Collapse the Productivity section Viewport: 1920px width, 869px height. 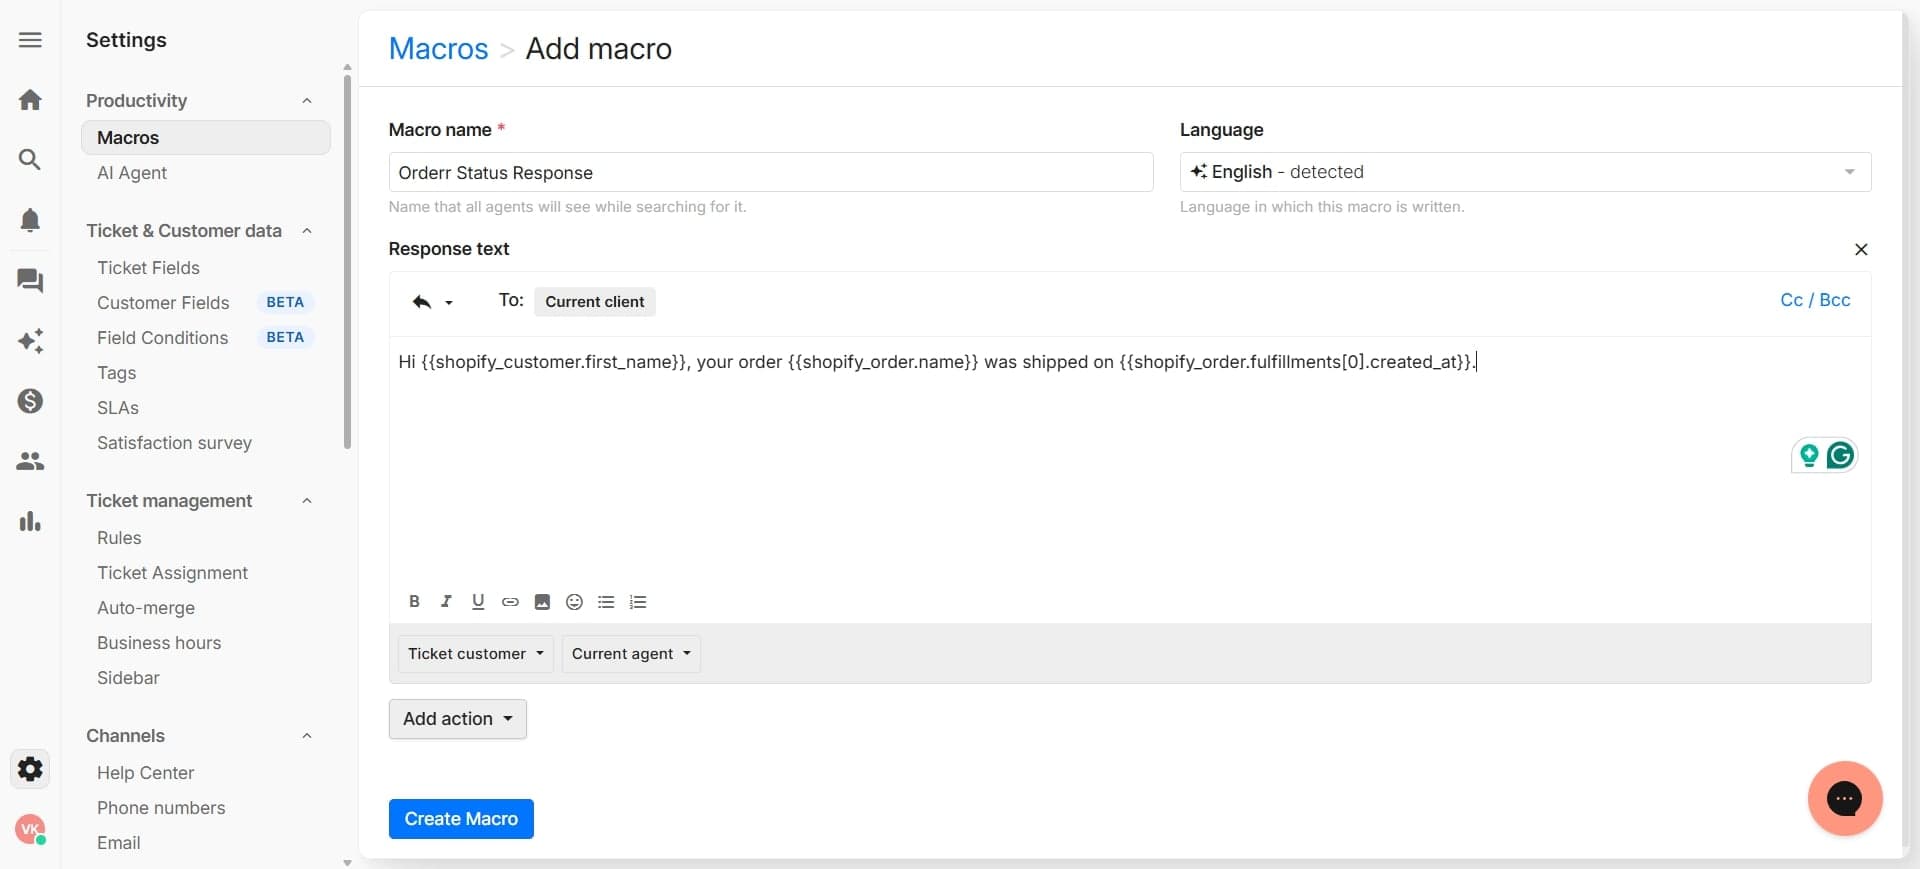coord(307,101)
